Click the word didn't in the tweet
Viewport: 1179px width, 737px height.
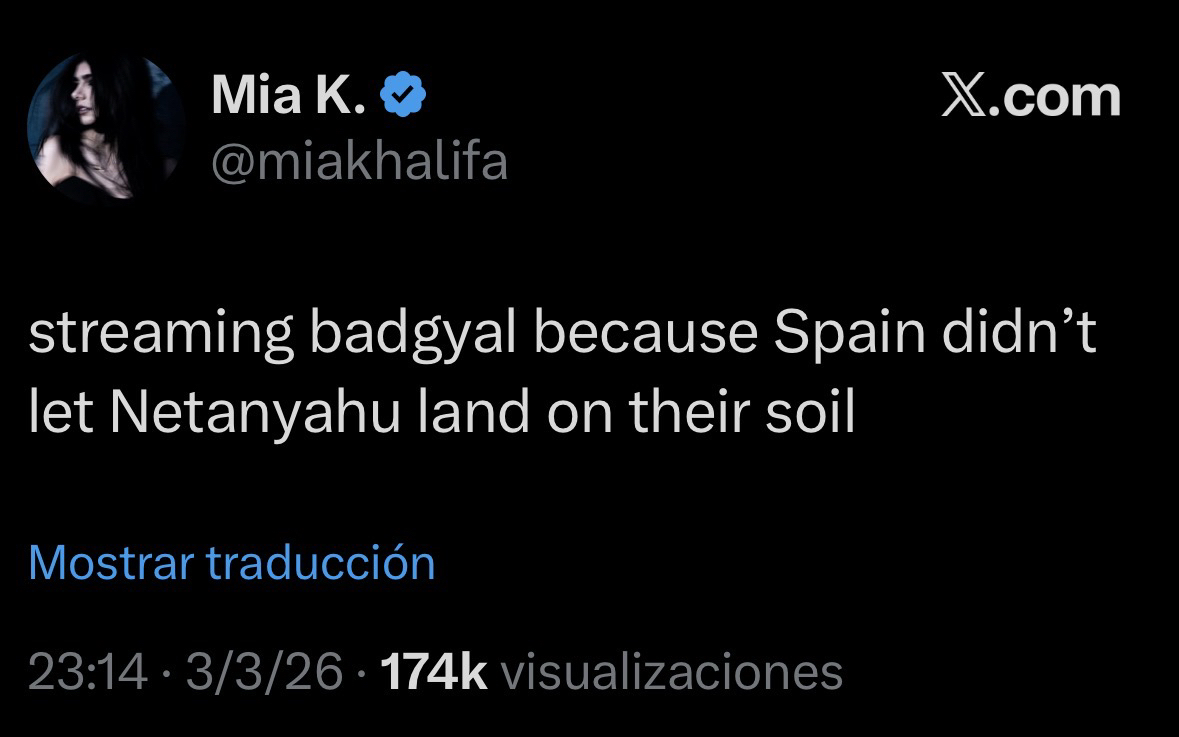point(1018,335)
